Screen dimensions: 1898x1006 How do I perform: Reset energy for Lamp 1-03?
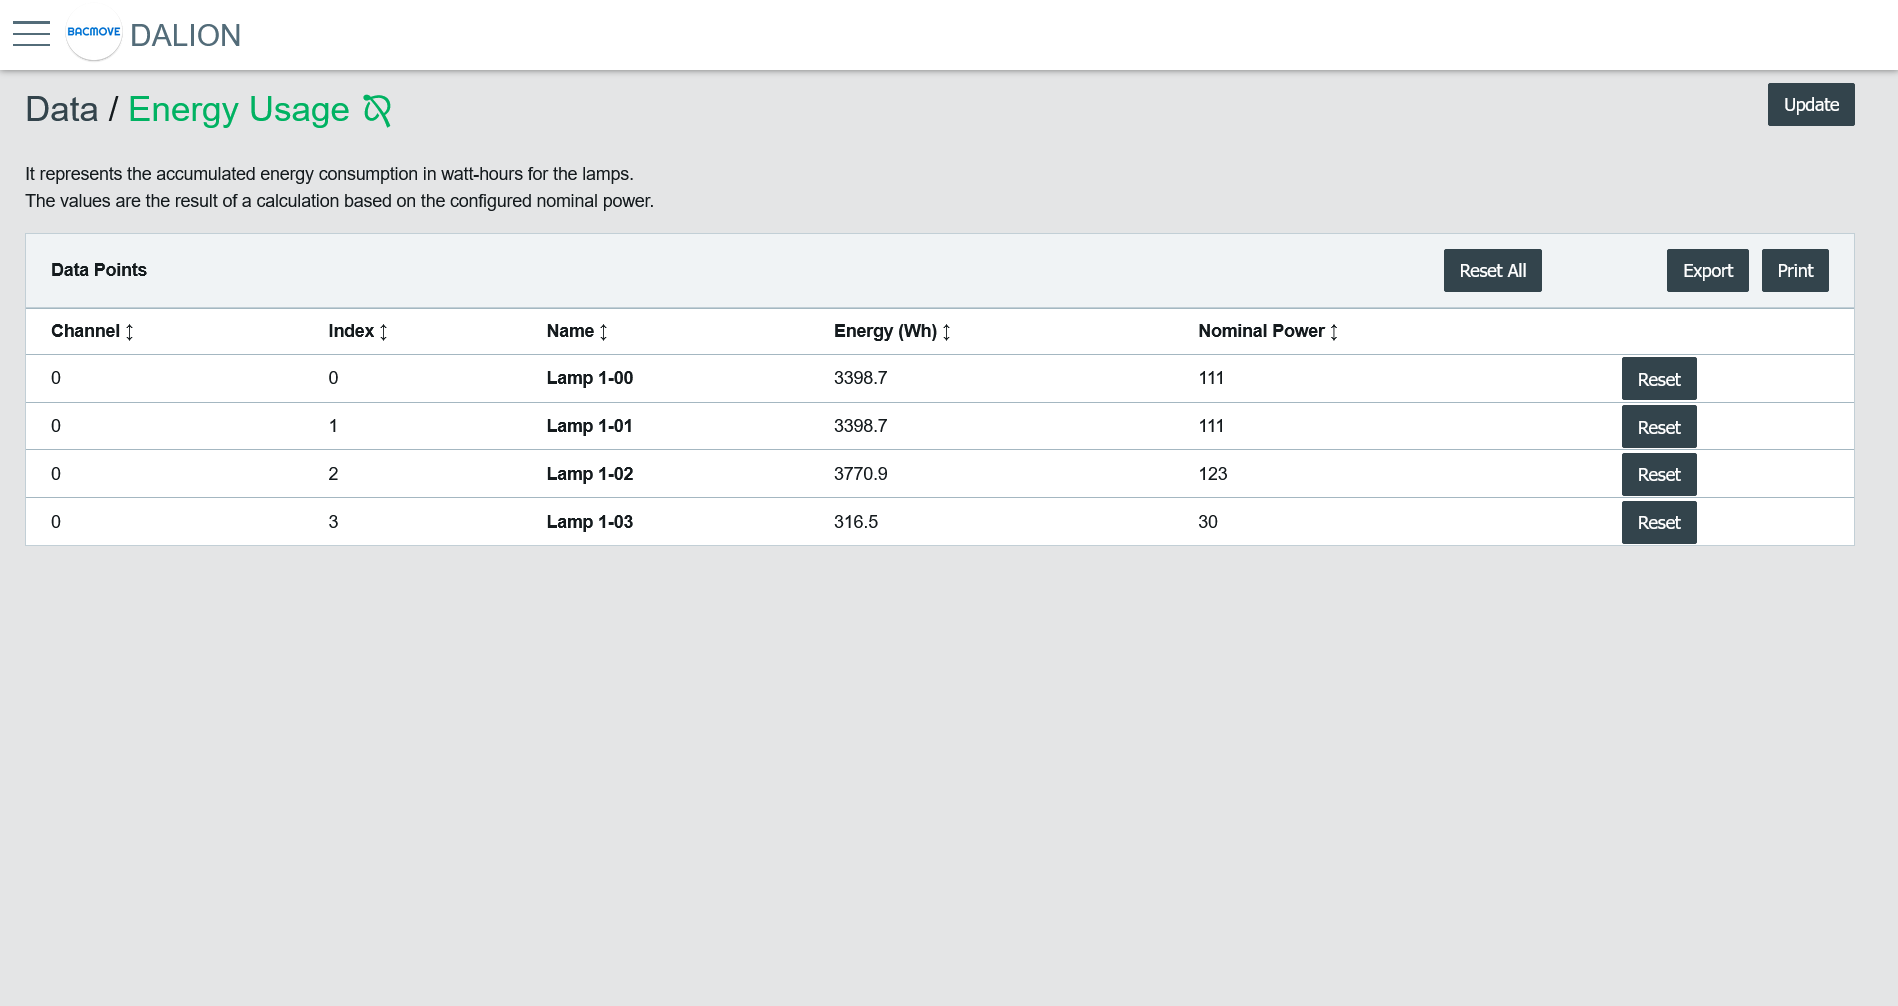pyautogui.click(x=1658, y=523)
